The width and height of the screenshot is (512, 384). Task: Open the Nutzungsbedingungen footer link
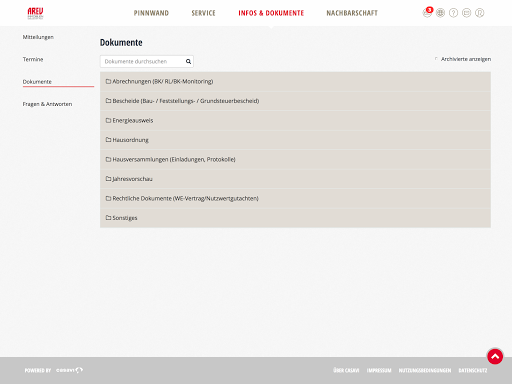point(425,370)
